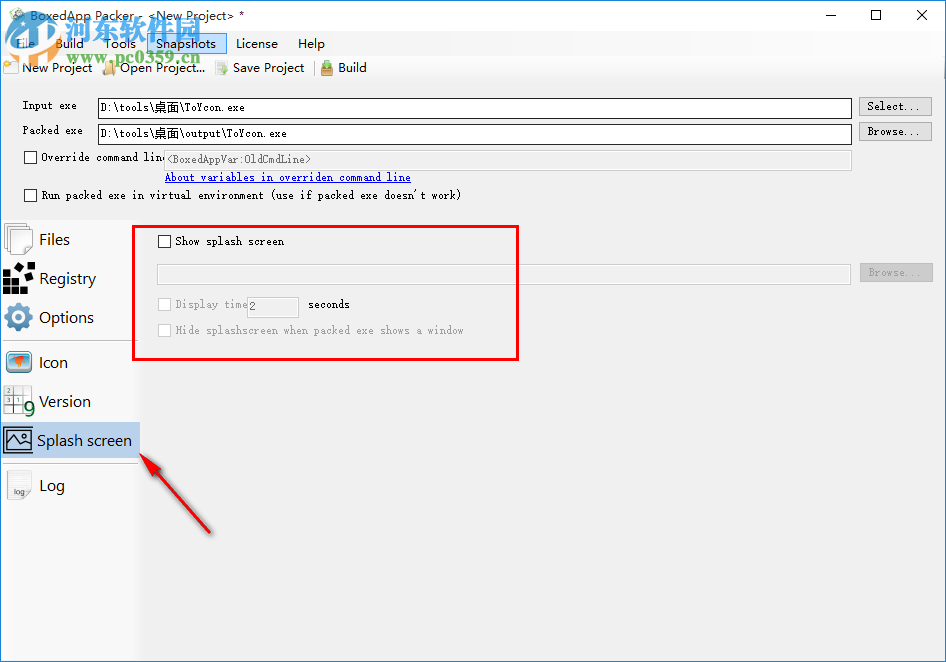Click the Display time seconds field

(272, 307)
